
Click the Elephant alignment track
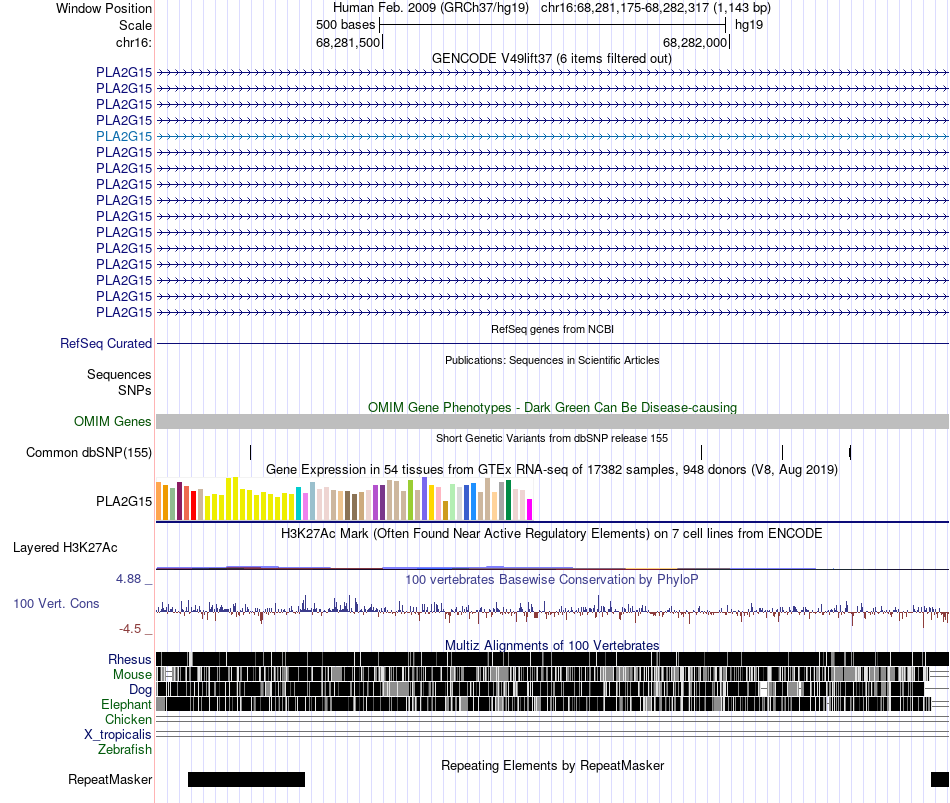pos(552,704)
